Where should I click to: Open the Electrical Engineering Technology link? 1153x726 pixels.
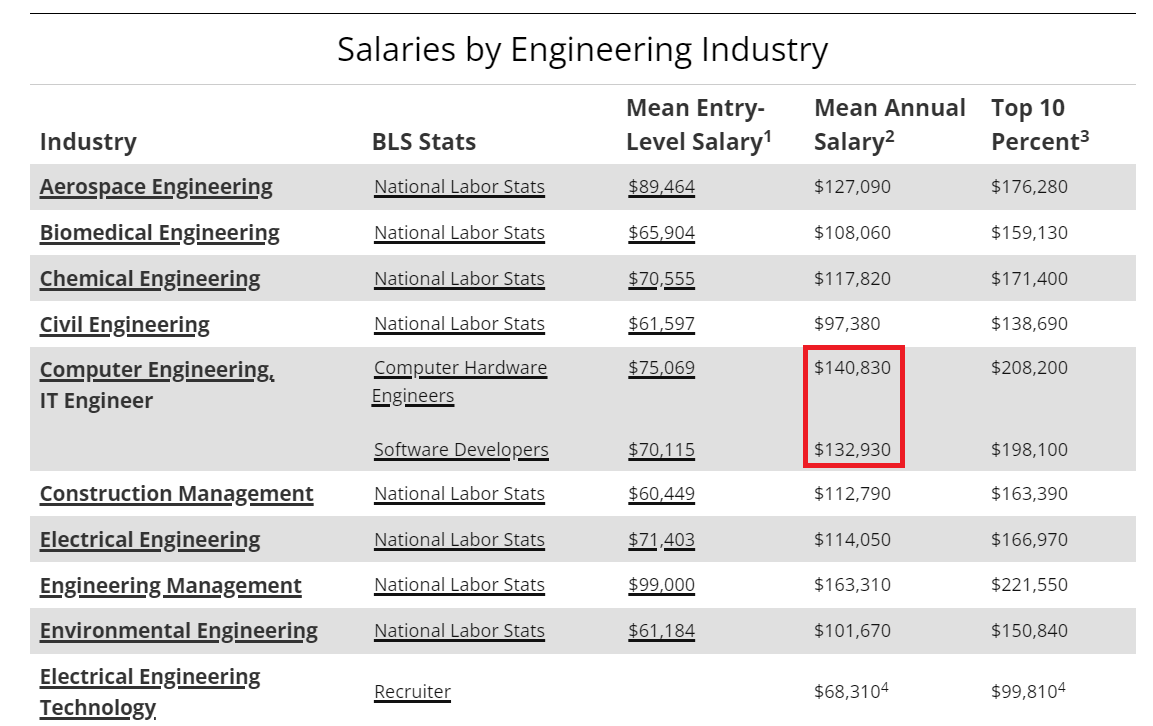[x=150, y=692]
